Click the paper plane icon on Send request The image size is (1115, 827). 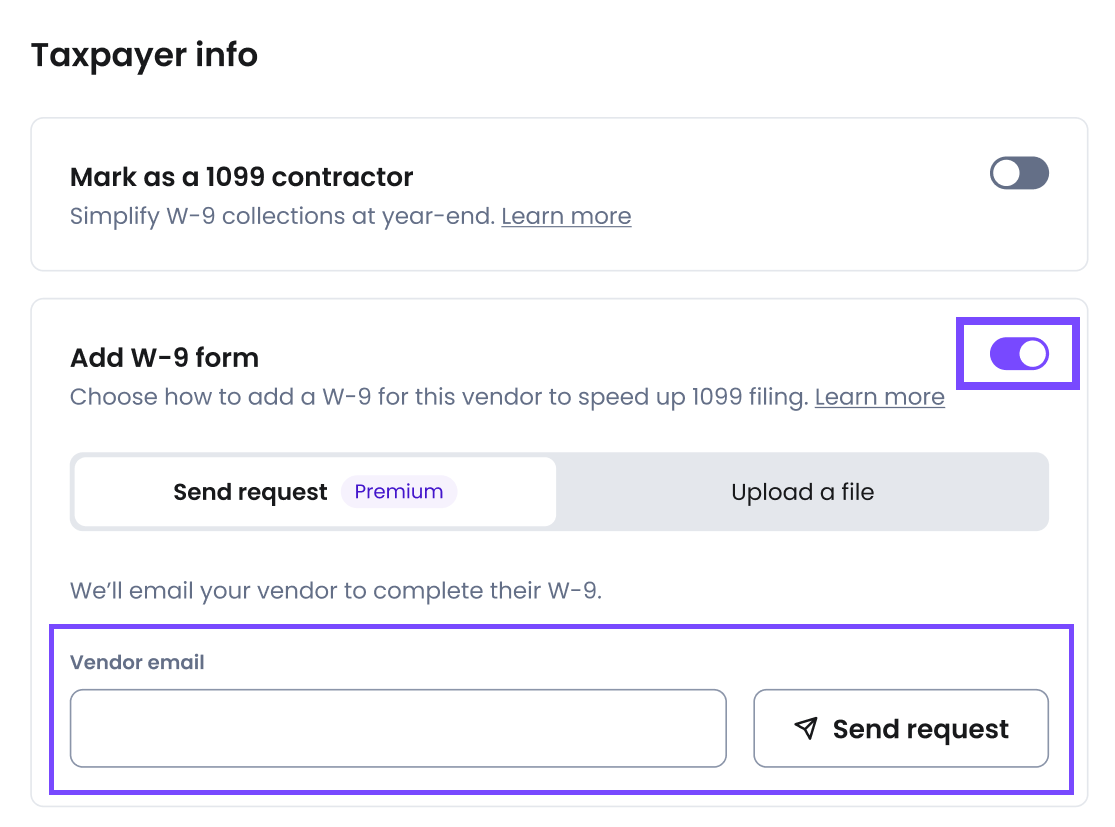(x=806, y=729)
